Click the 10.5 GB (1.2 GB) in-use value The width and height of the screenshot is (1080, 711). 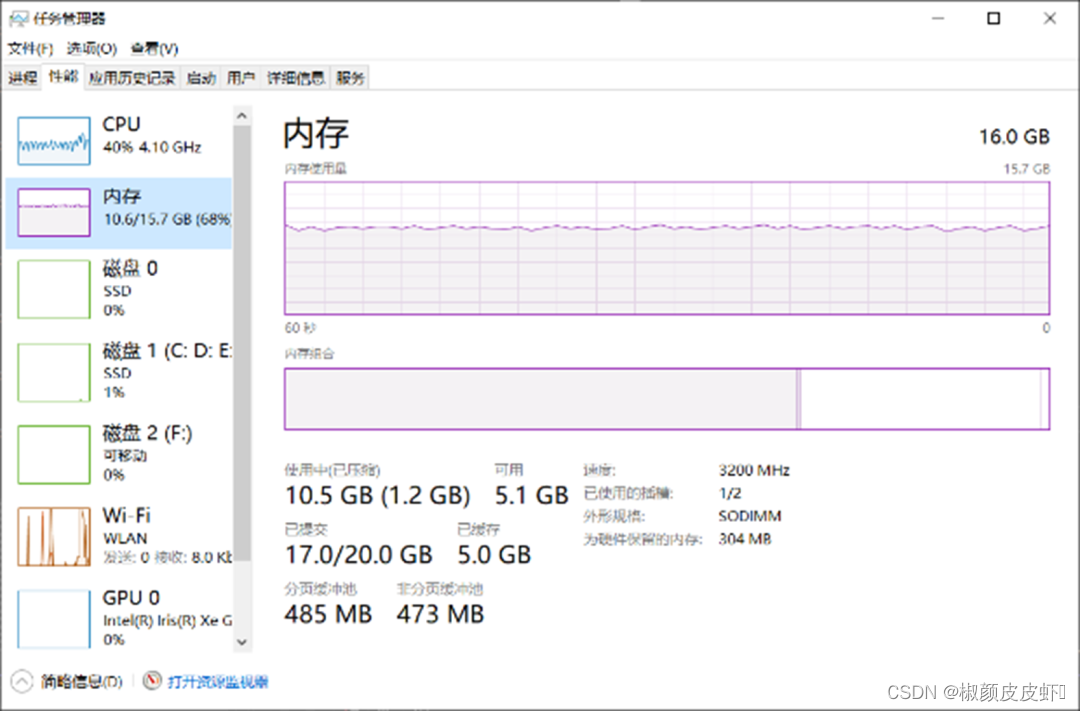(x=377, y=495)
